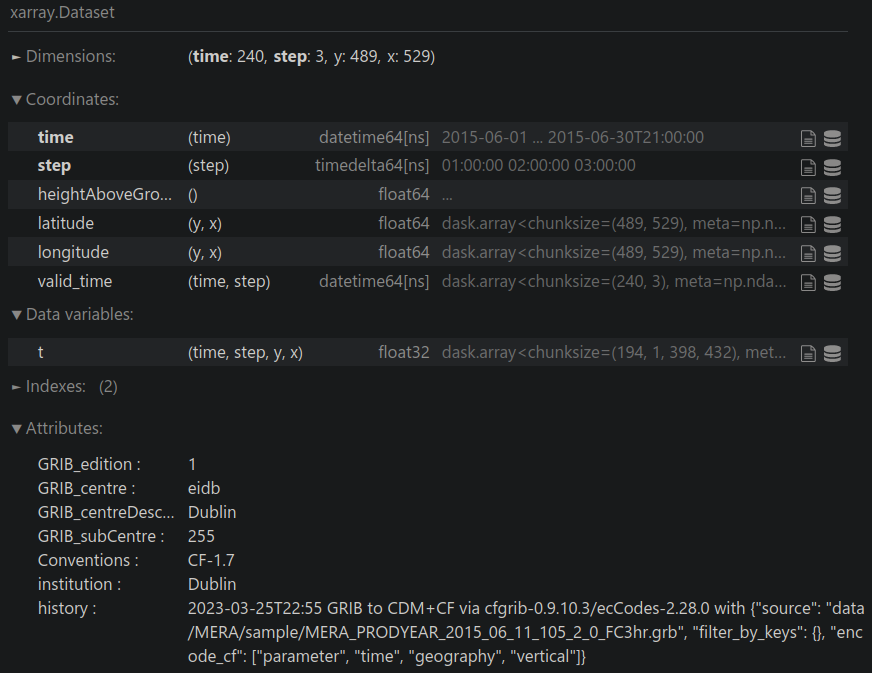
Task: Show data repr for variable t
Action: pyautogui.click(x=832, y=353)
